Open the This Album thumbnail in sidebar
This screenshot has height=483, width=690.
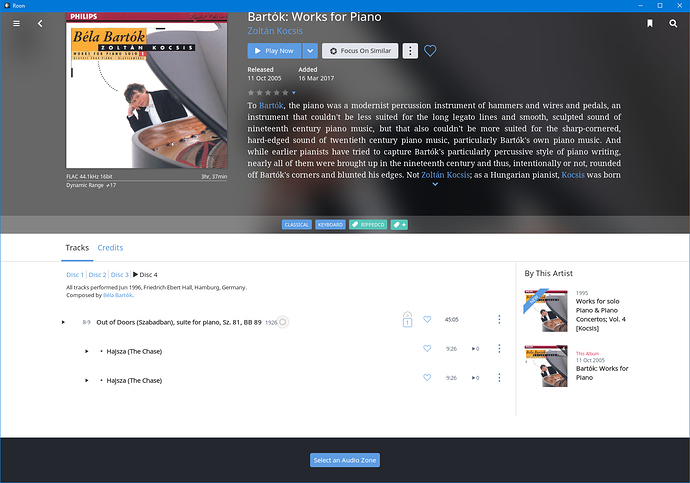(x=546, y=366)
